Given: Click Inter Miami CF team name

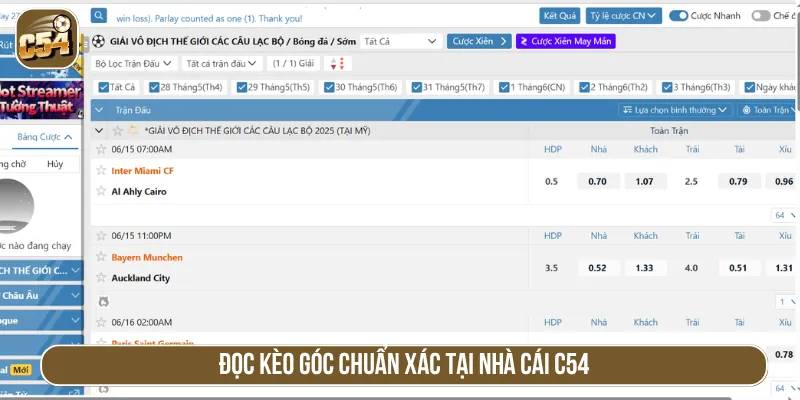Looking at the screenshot, I should tap(142, 171).
